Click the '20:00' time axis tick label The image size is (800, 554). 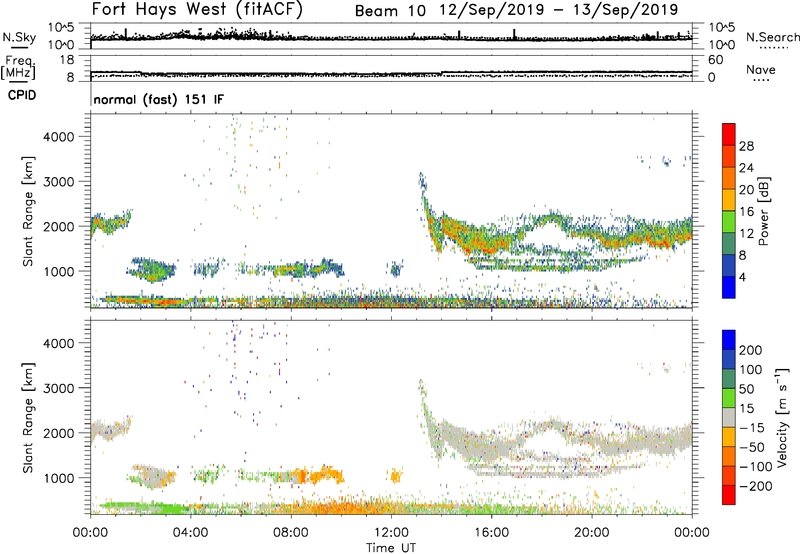[592, 533]
